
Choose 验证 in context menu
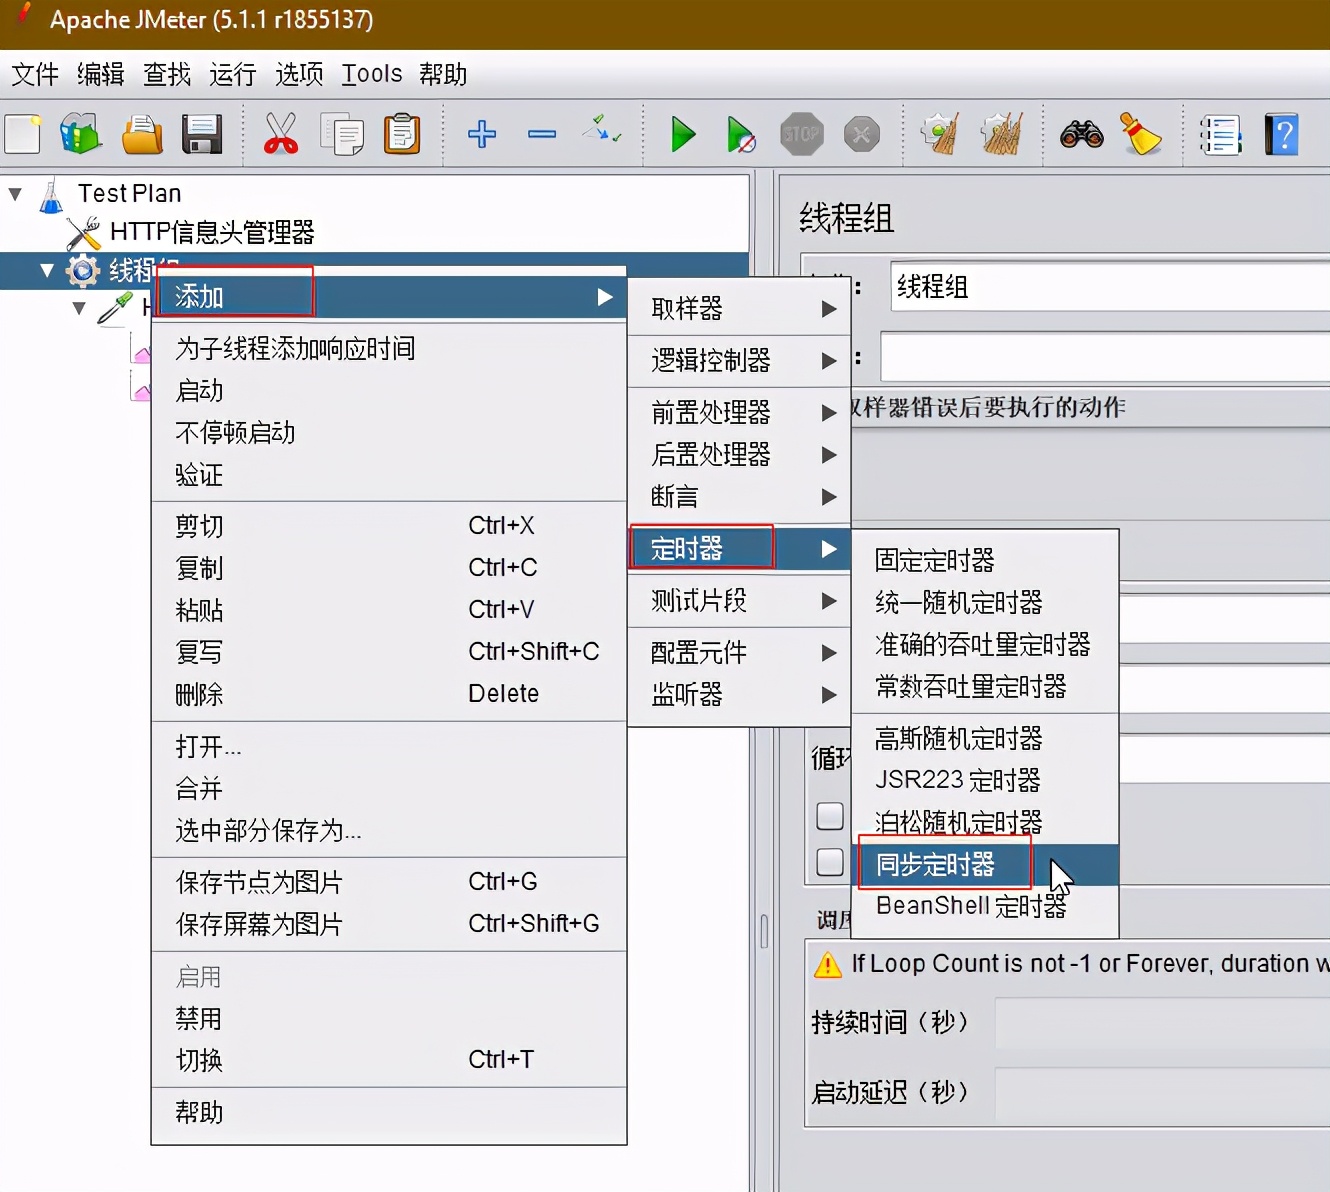(389, 474)
